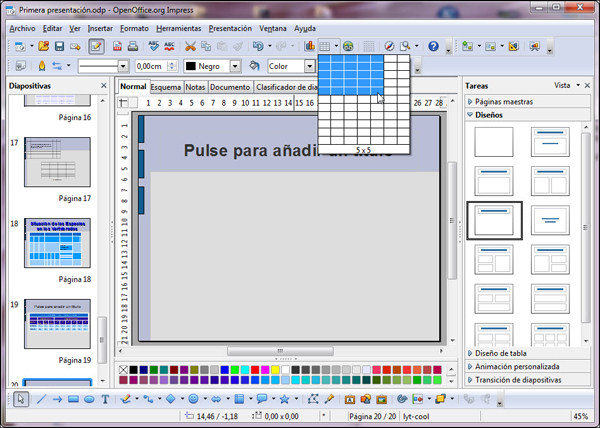Open the Negro line color dropdown

click(x=235, y=66)
